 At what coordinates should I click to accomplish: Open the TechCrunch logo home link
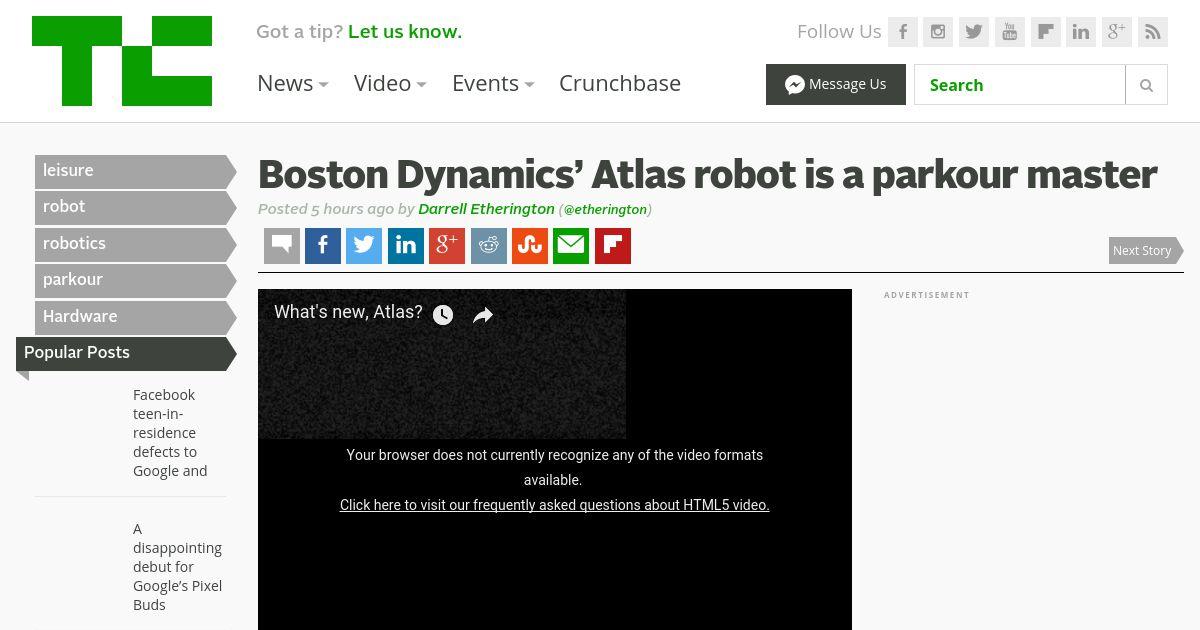click(x=122, y=61)
